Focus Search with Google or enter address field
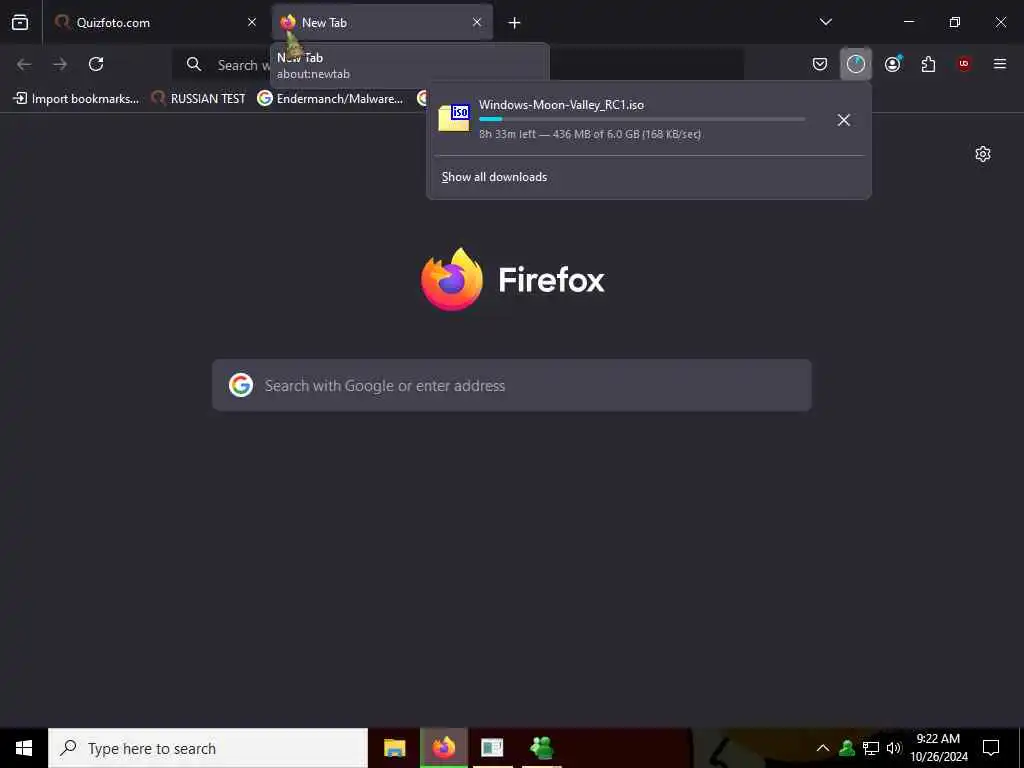 pyautogui.click(x=512, y=385)
